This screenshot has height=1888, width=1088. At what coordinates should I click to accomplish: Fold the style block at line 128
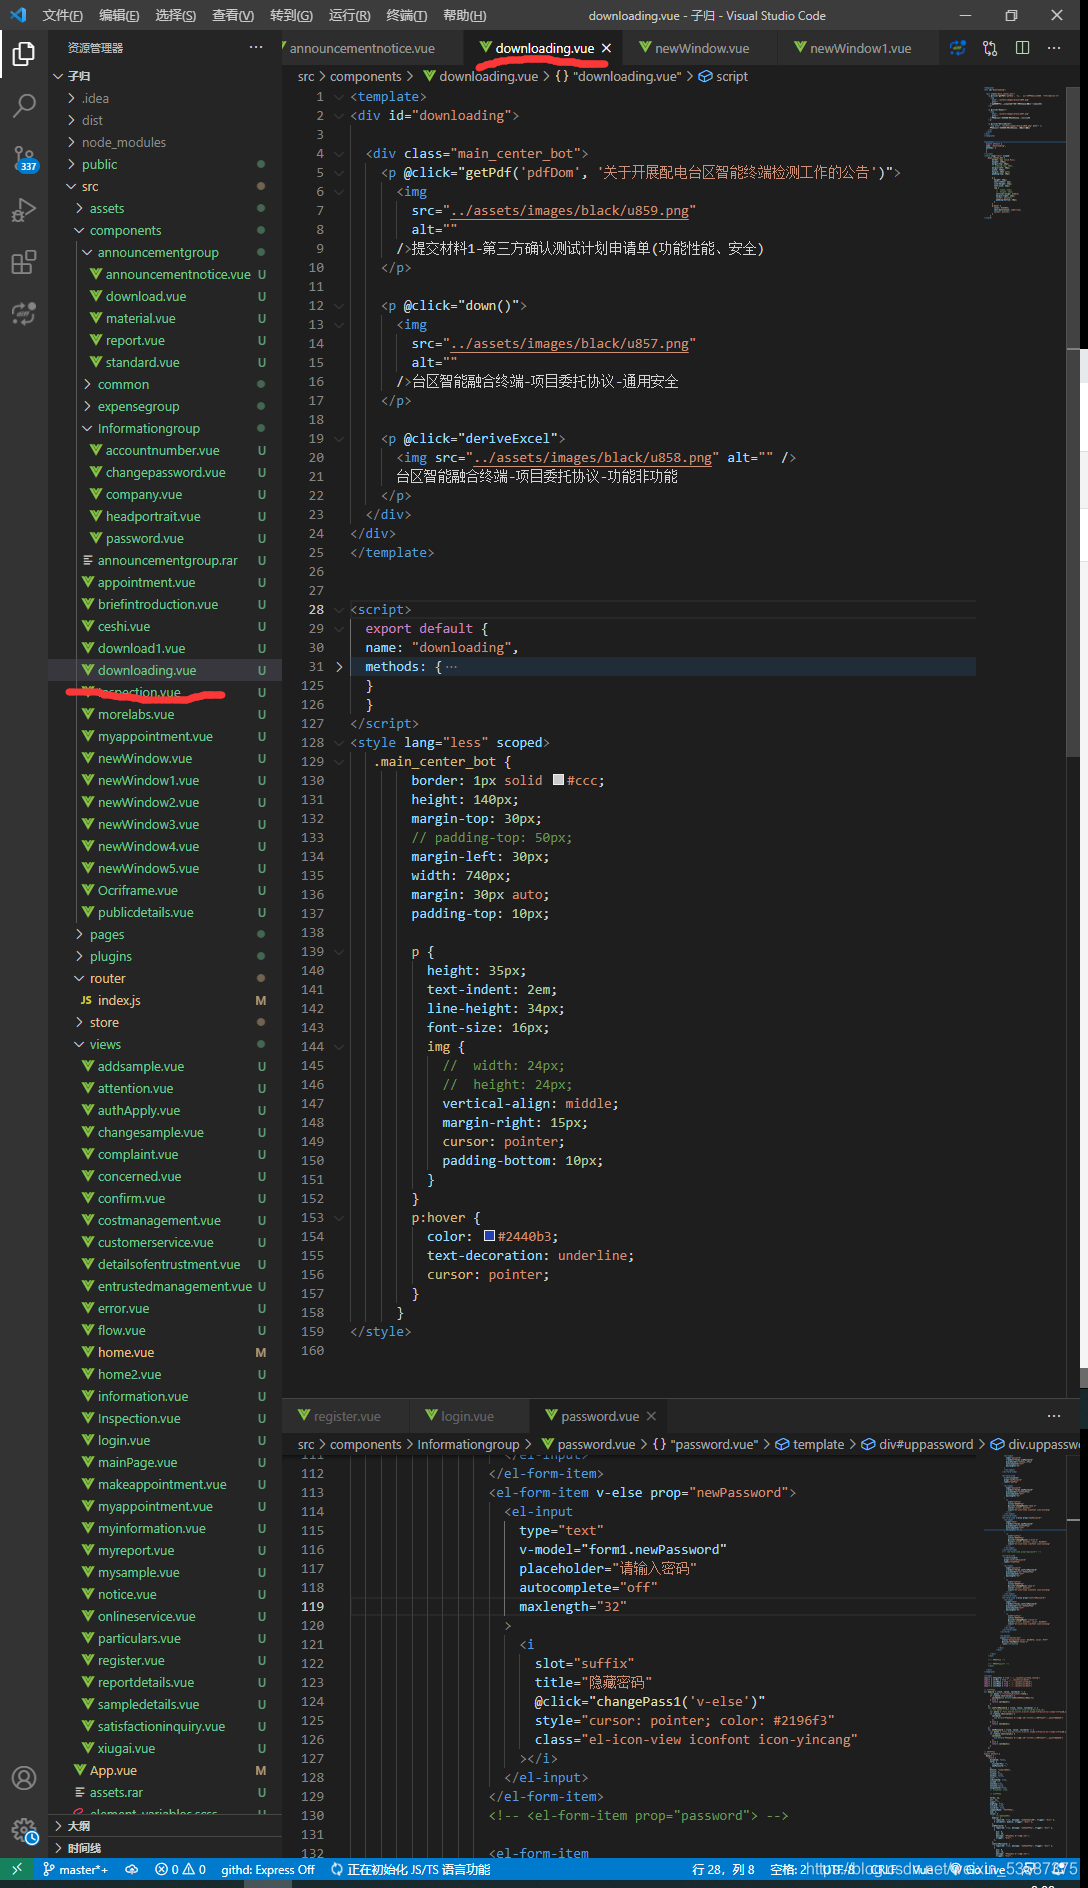(339, 742)
